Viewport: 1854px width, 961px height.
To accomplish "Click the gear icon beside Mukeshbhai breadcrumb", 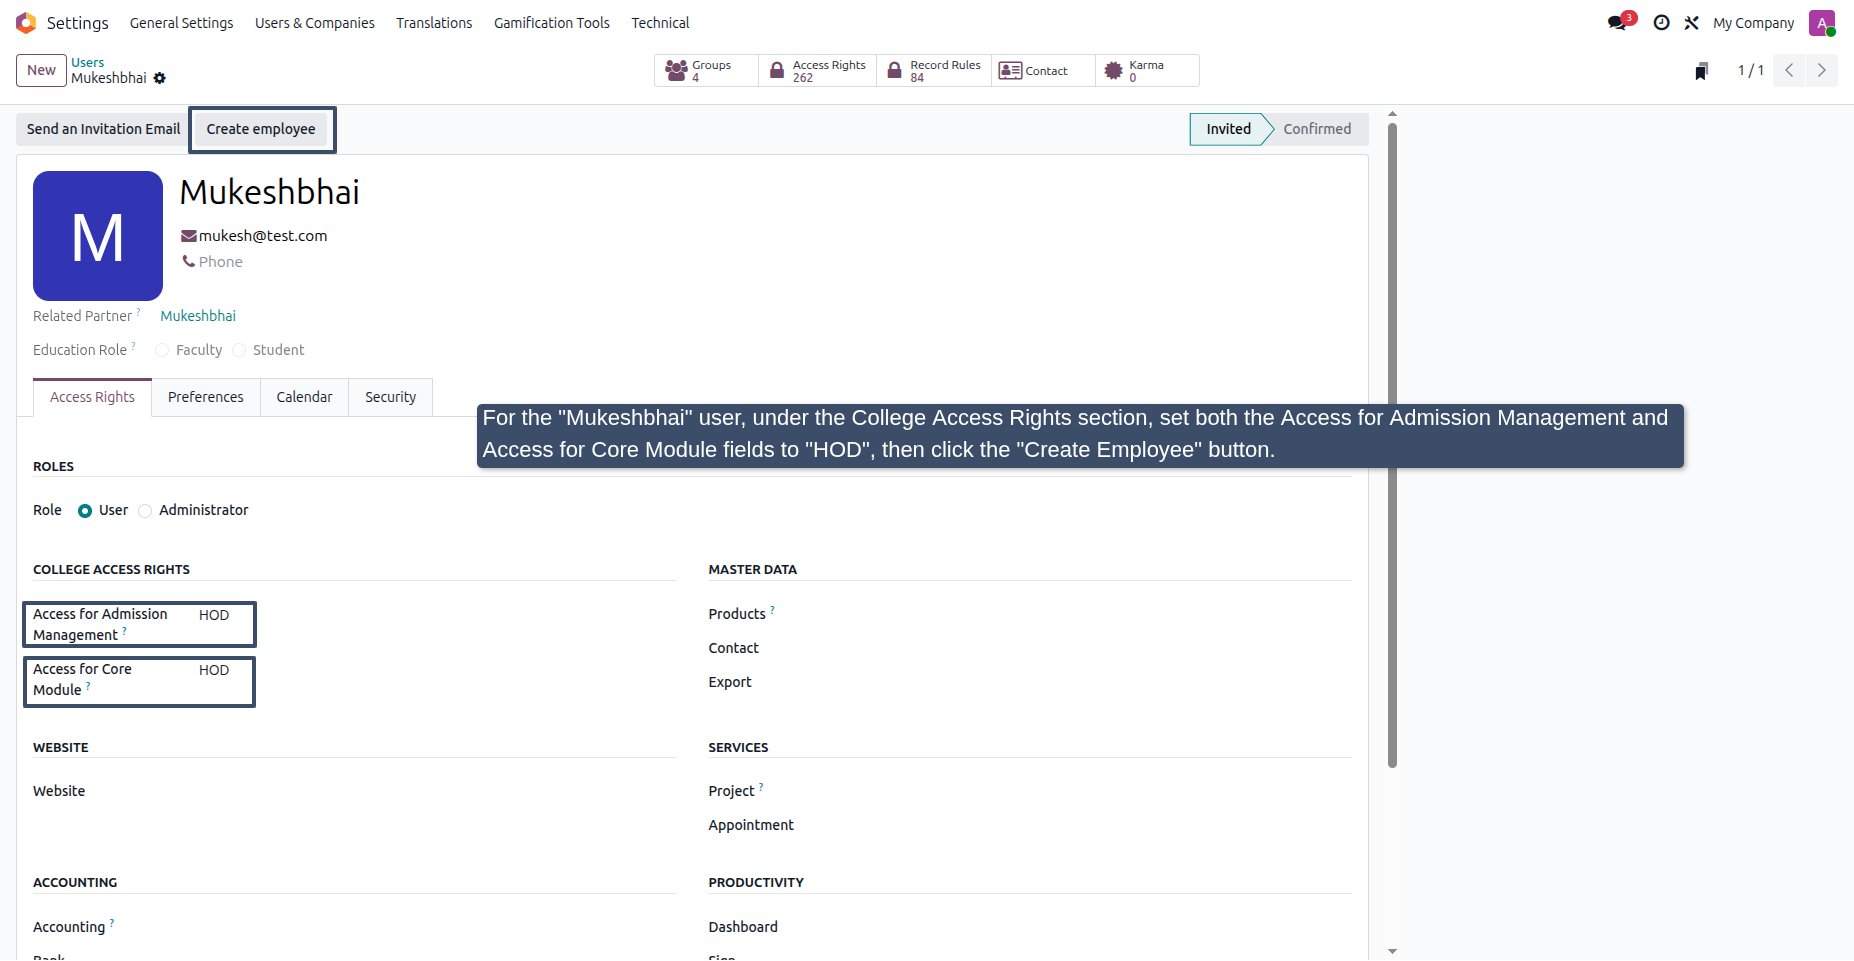I will click(x=160, y=78).
